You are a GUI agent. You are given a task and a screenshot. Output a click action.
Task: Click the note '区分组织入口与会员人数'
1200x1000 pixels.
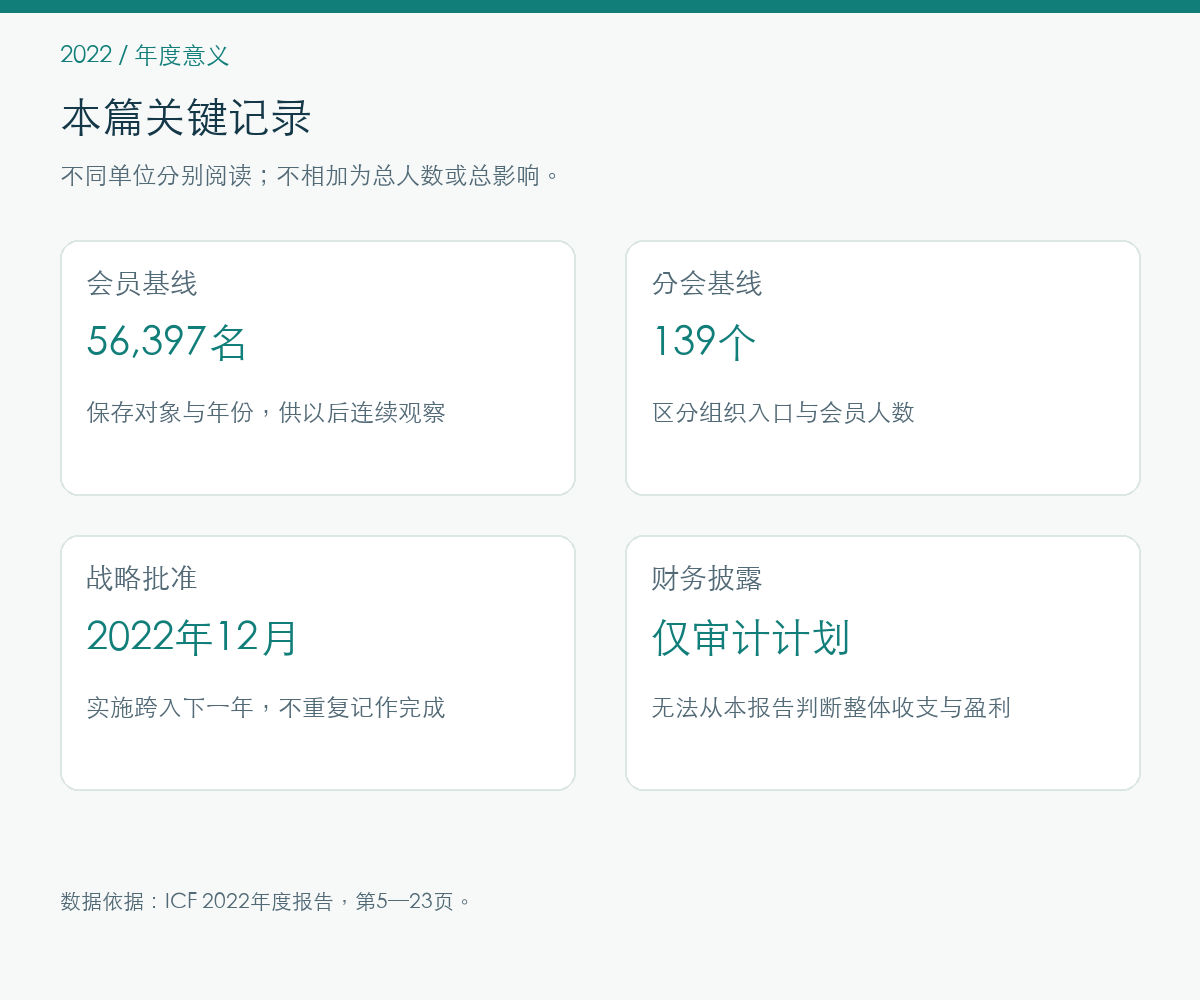783,413
